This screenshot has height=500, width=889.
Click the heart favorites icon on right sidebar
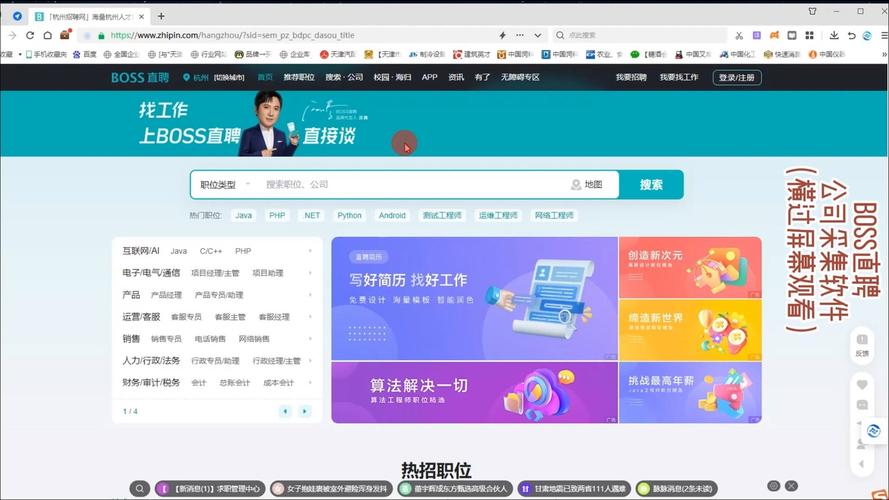(x=862, y=385)
